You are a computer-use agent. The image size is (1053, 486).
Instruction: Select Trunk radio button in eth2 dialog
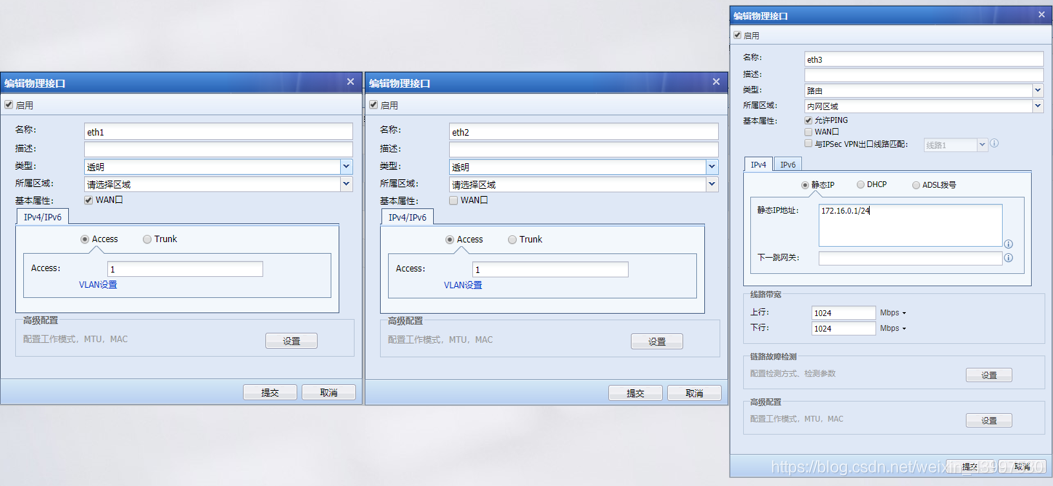(512, 240)
